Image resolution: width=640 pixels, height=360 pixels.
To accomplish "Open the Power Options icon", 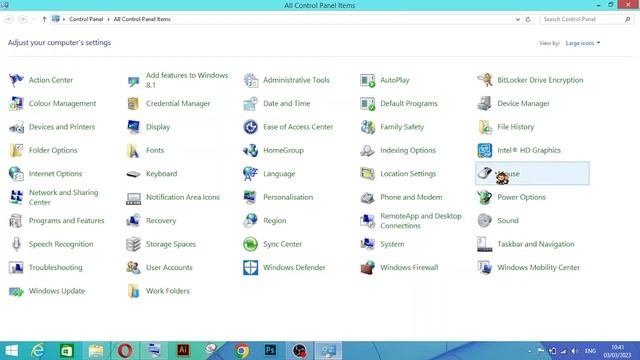I will 484,197.
